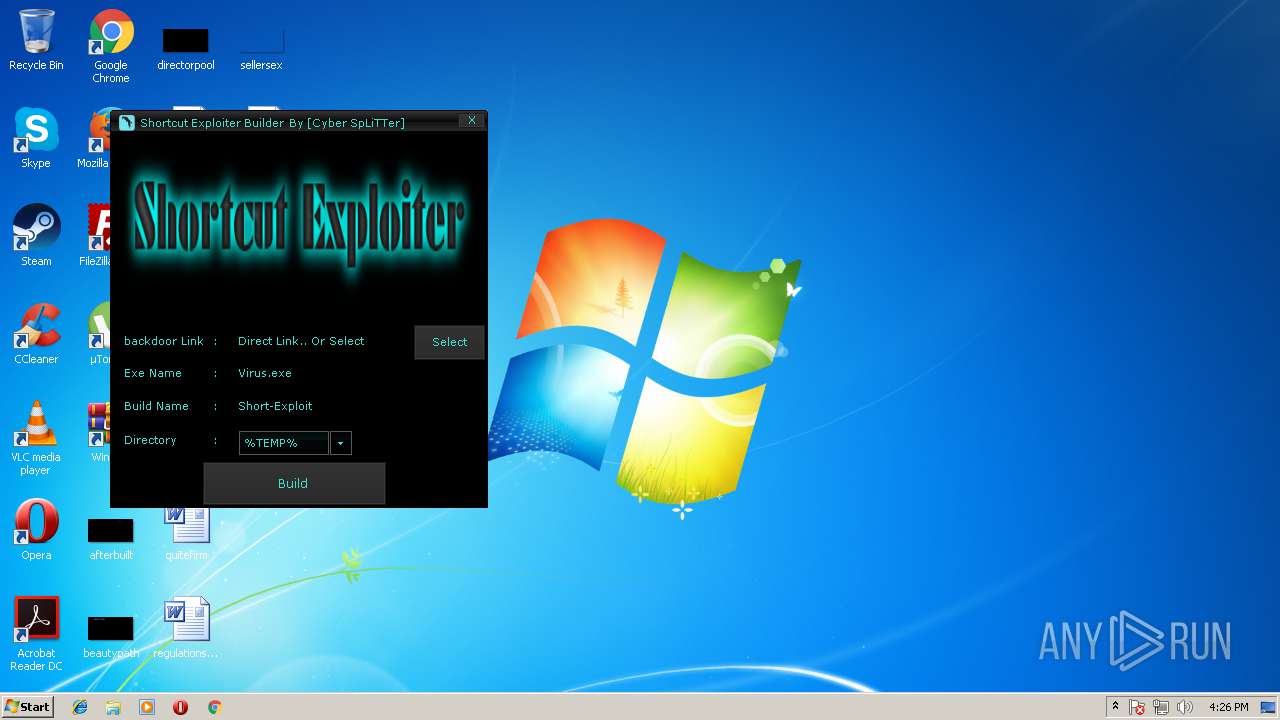Show hidden system tray icons
The height and width of the screenshot is (720, 1280).
tap(1115, 707)
